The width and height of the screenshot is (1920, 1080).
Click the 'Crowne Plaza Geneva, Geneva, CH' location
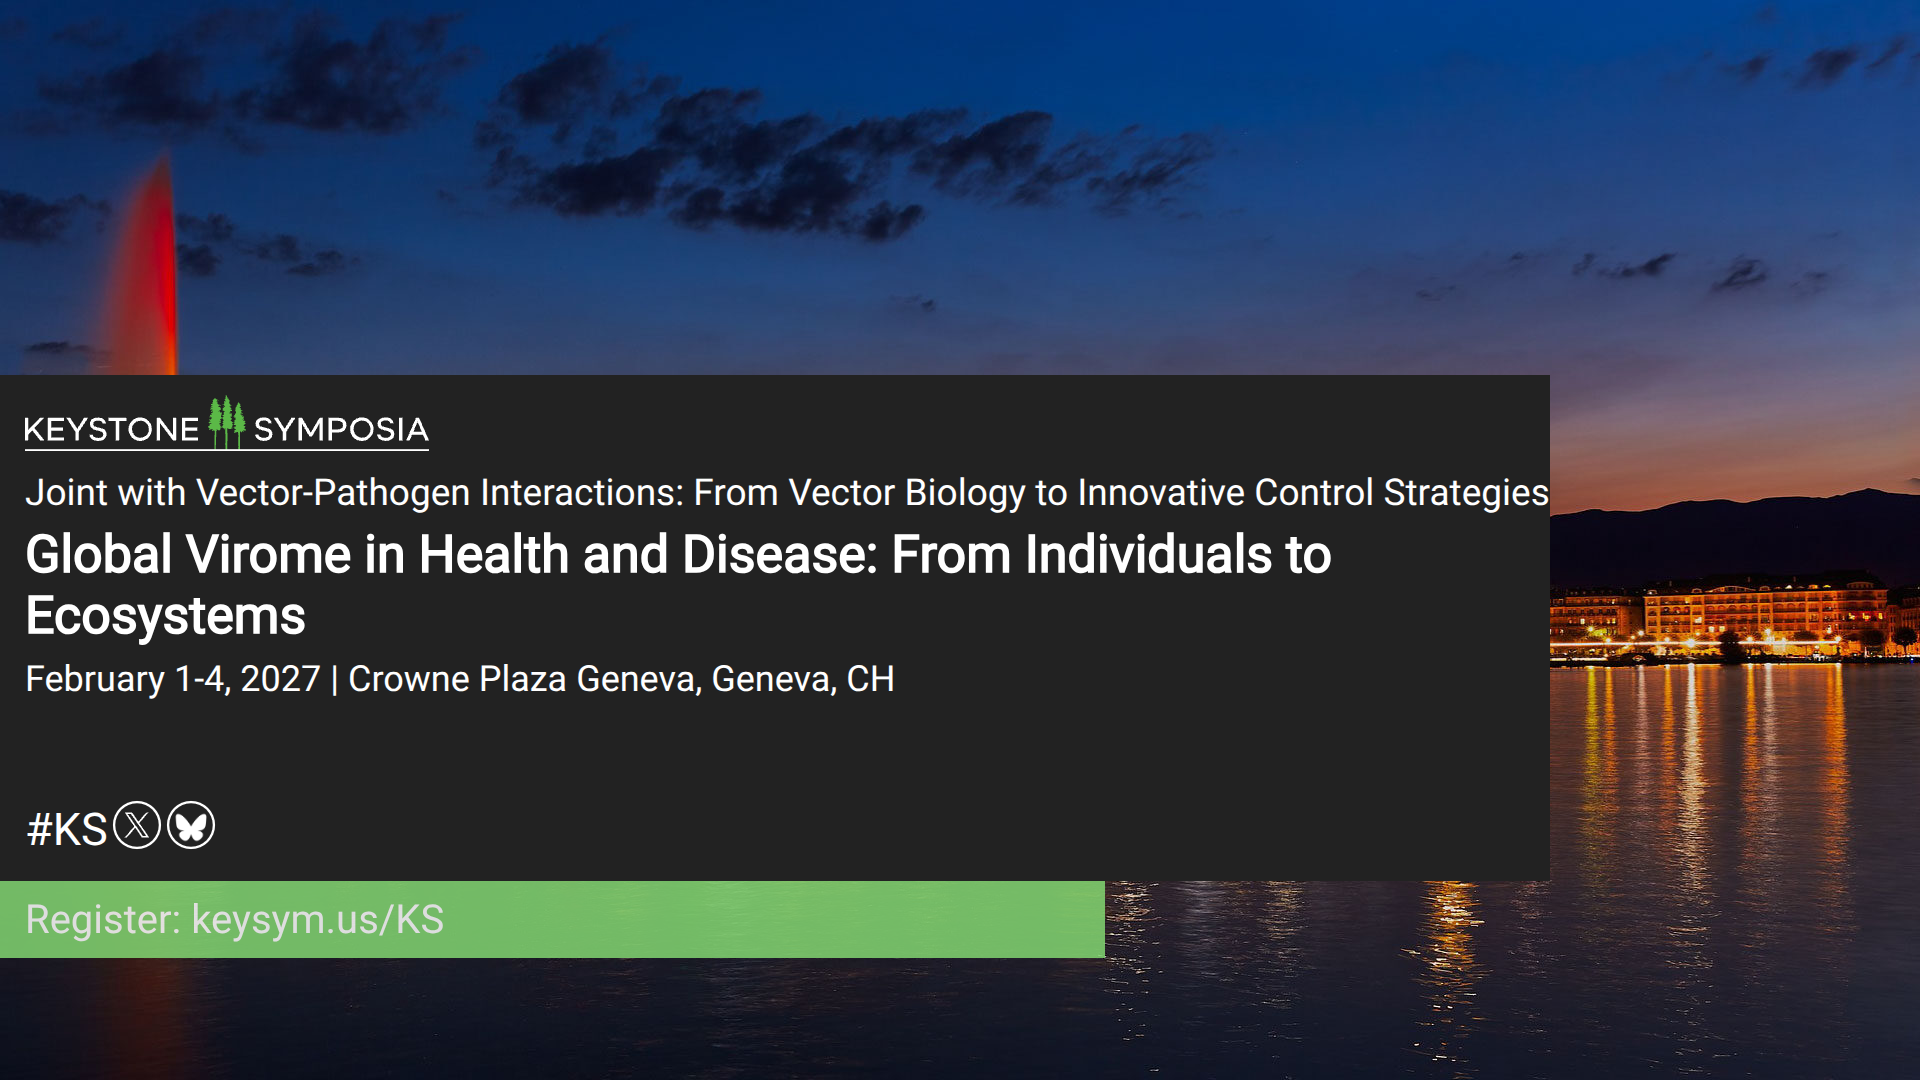621,679
